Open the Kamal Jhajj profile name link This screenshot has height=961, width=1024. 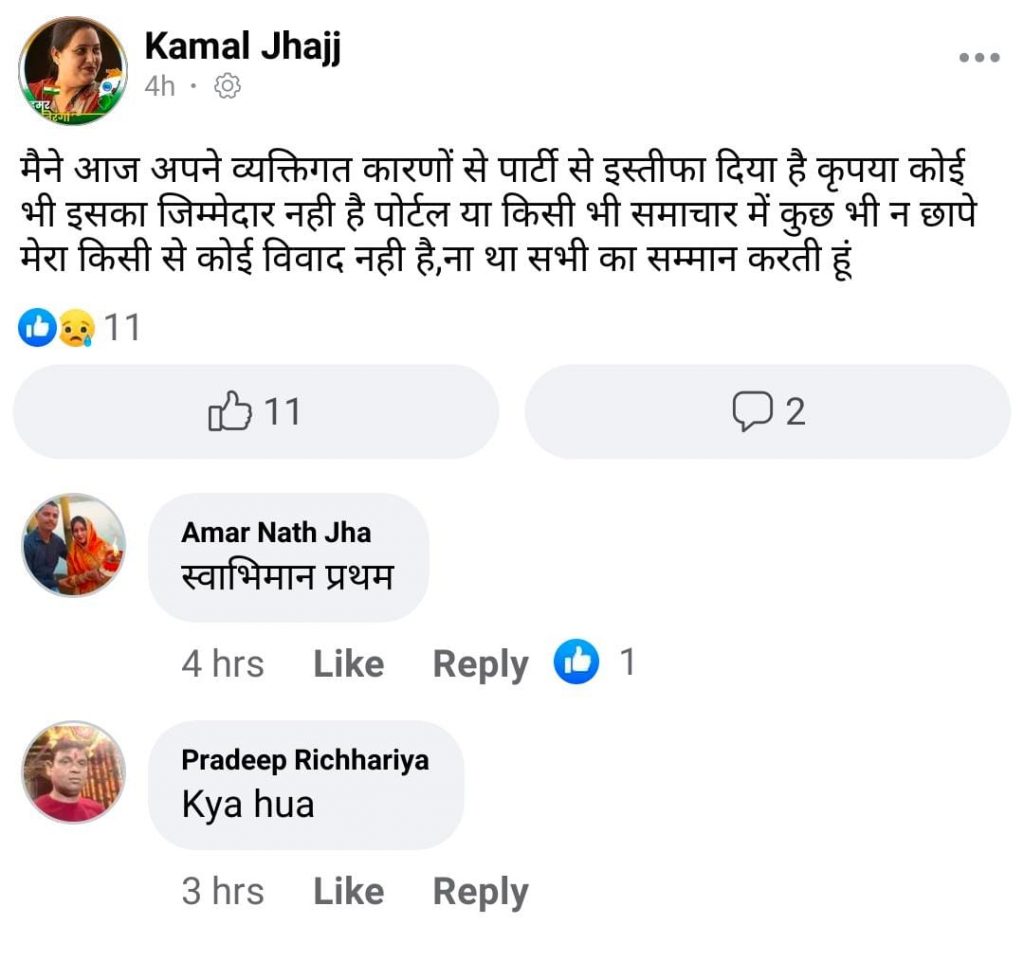[243, 47]
